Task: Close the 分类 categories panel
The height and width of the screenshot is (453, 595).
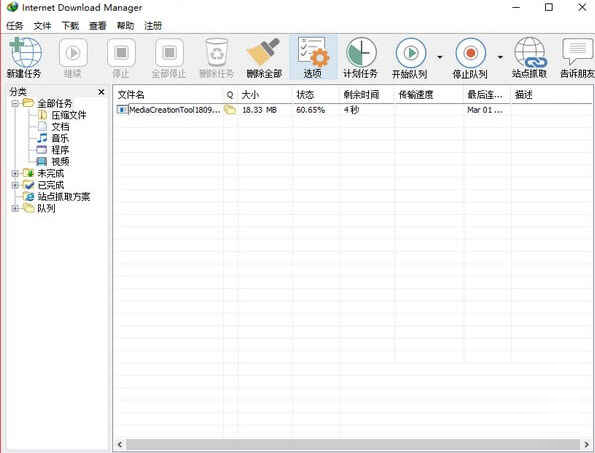Action: coord(101,92)
